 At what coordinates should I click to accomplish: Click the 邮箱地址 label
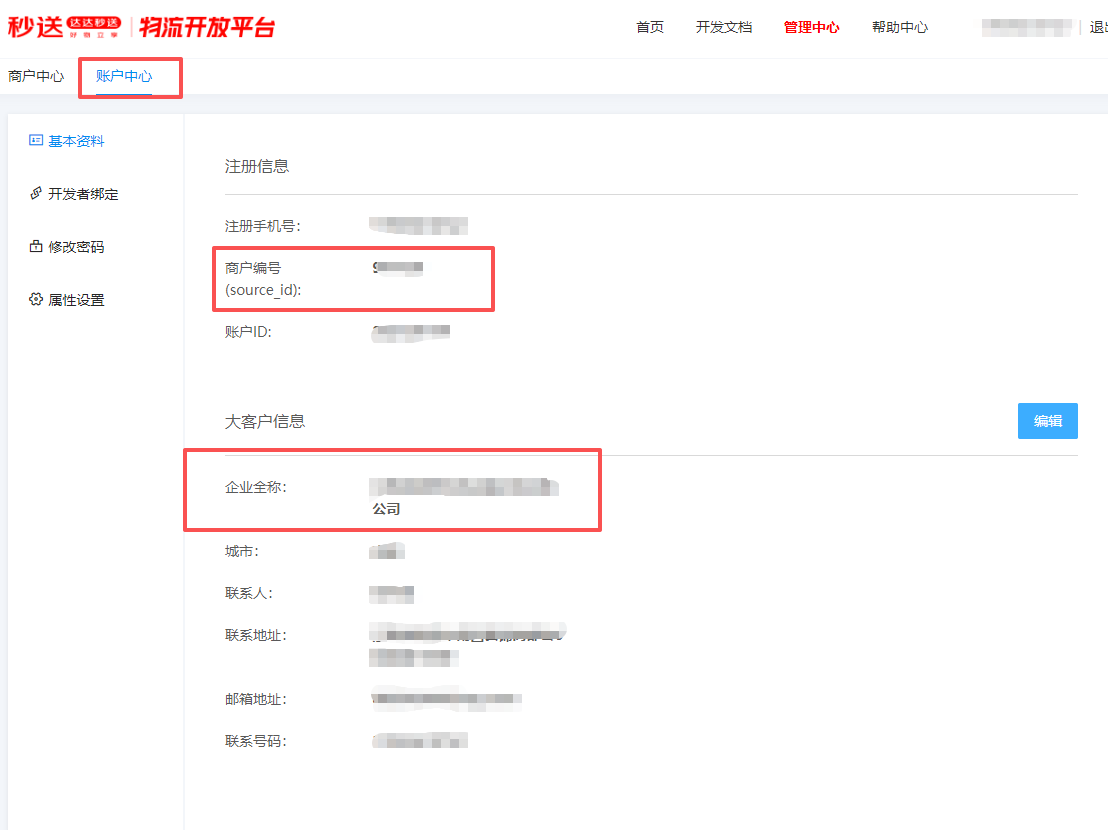pyautogui.click(x=255, y=699)
